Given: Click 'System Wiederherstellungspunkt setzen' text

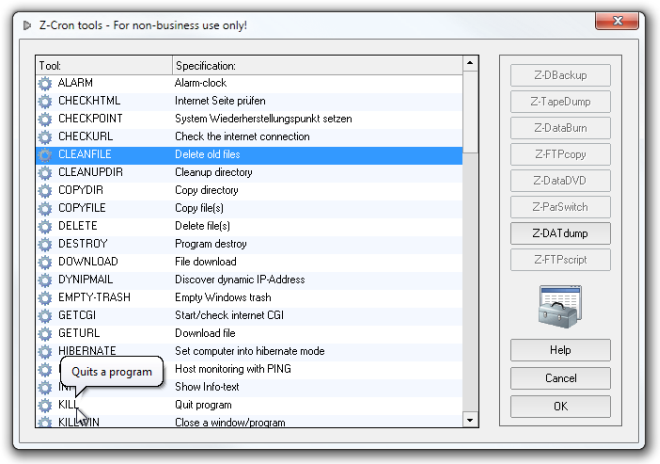Looking at the screenshot, I should [x=263, y=119].
